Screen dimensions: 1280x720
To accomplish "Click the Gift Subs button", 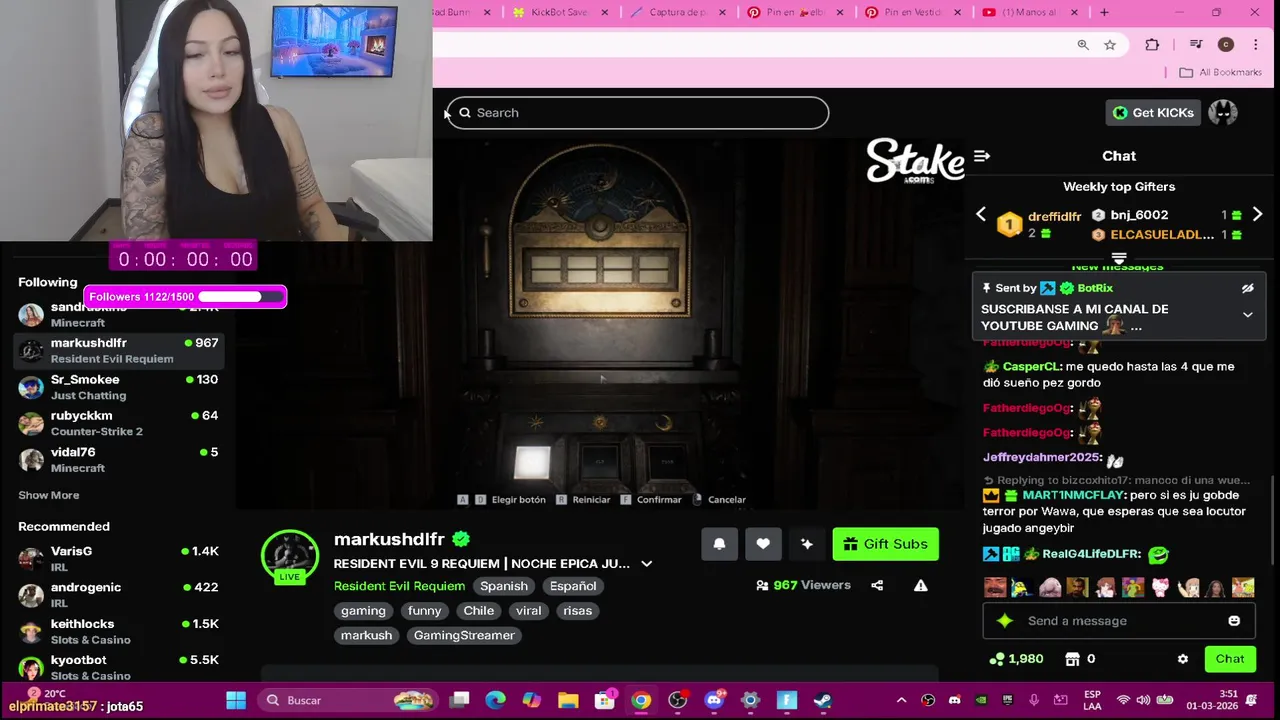I will click(x=885, y=544).
